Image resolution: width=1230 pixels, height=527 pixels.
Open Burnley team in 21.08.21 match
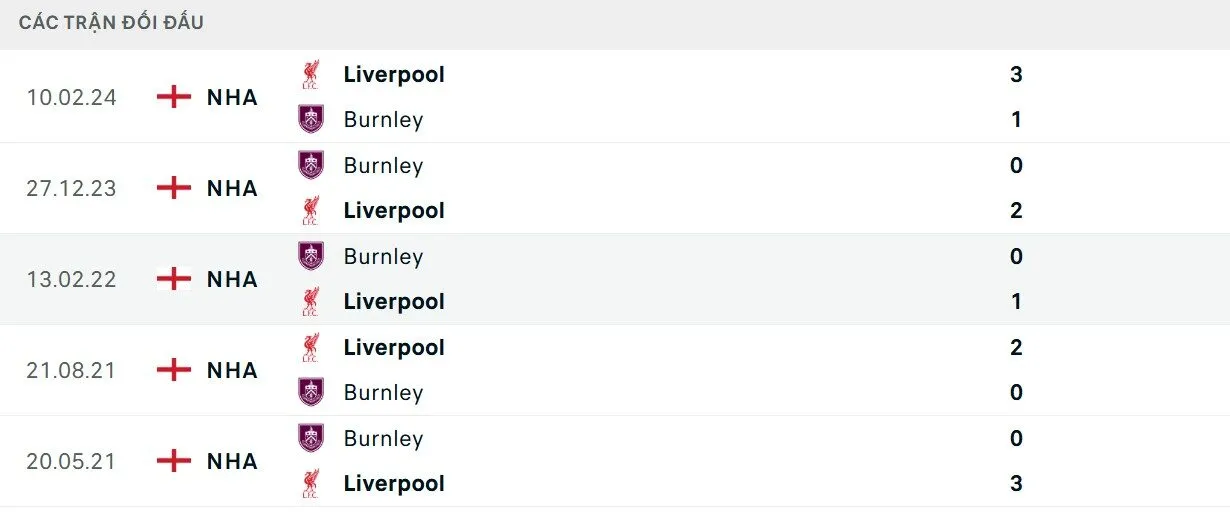(383, 393)
